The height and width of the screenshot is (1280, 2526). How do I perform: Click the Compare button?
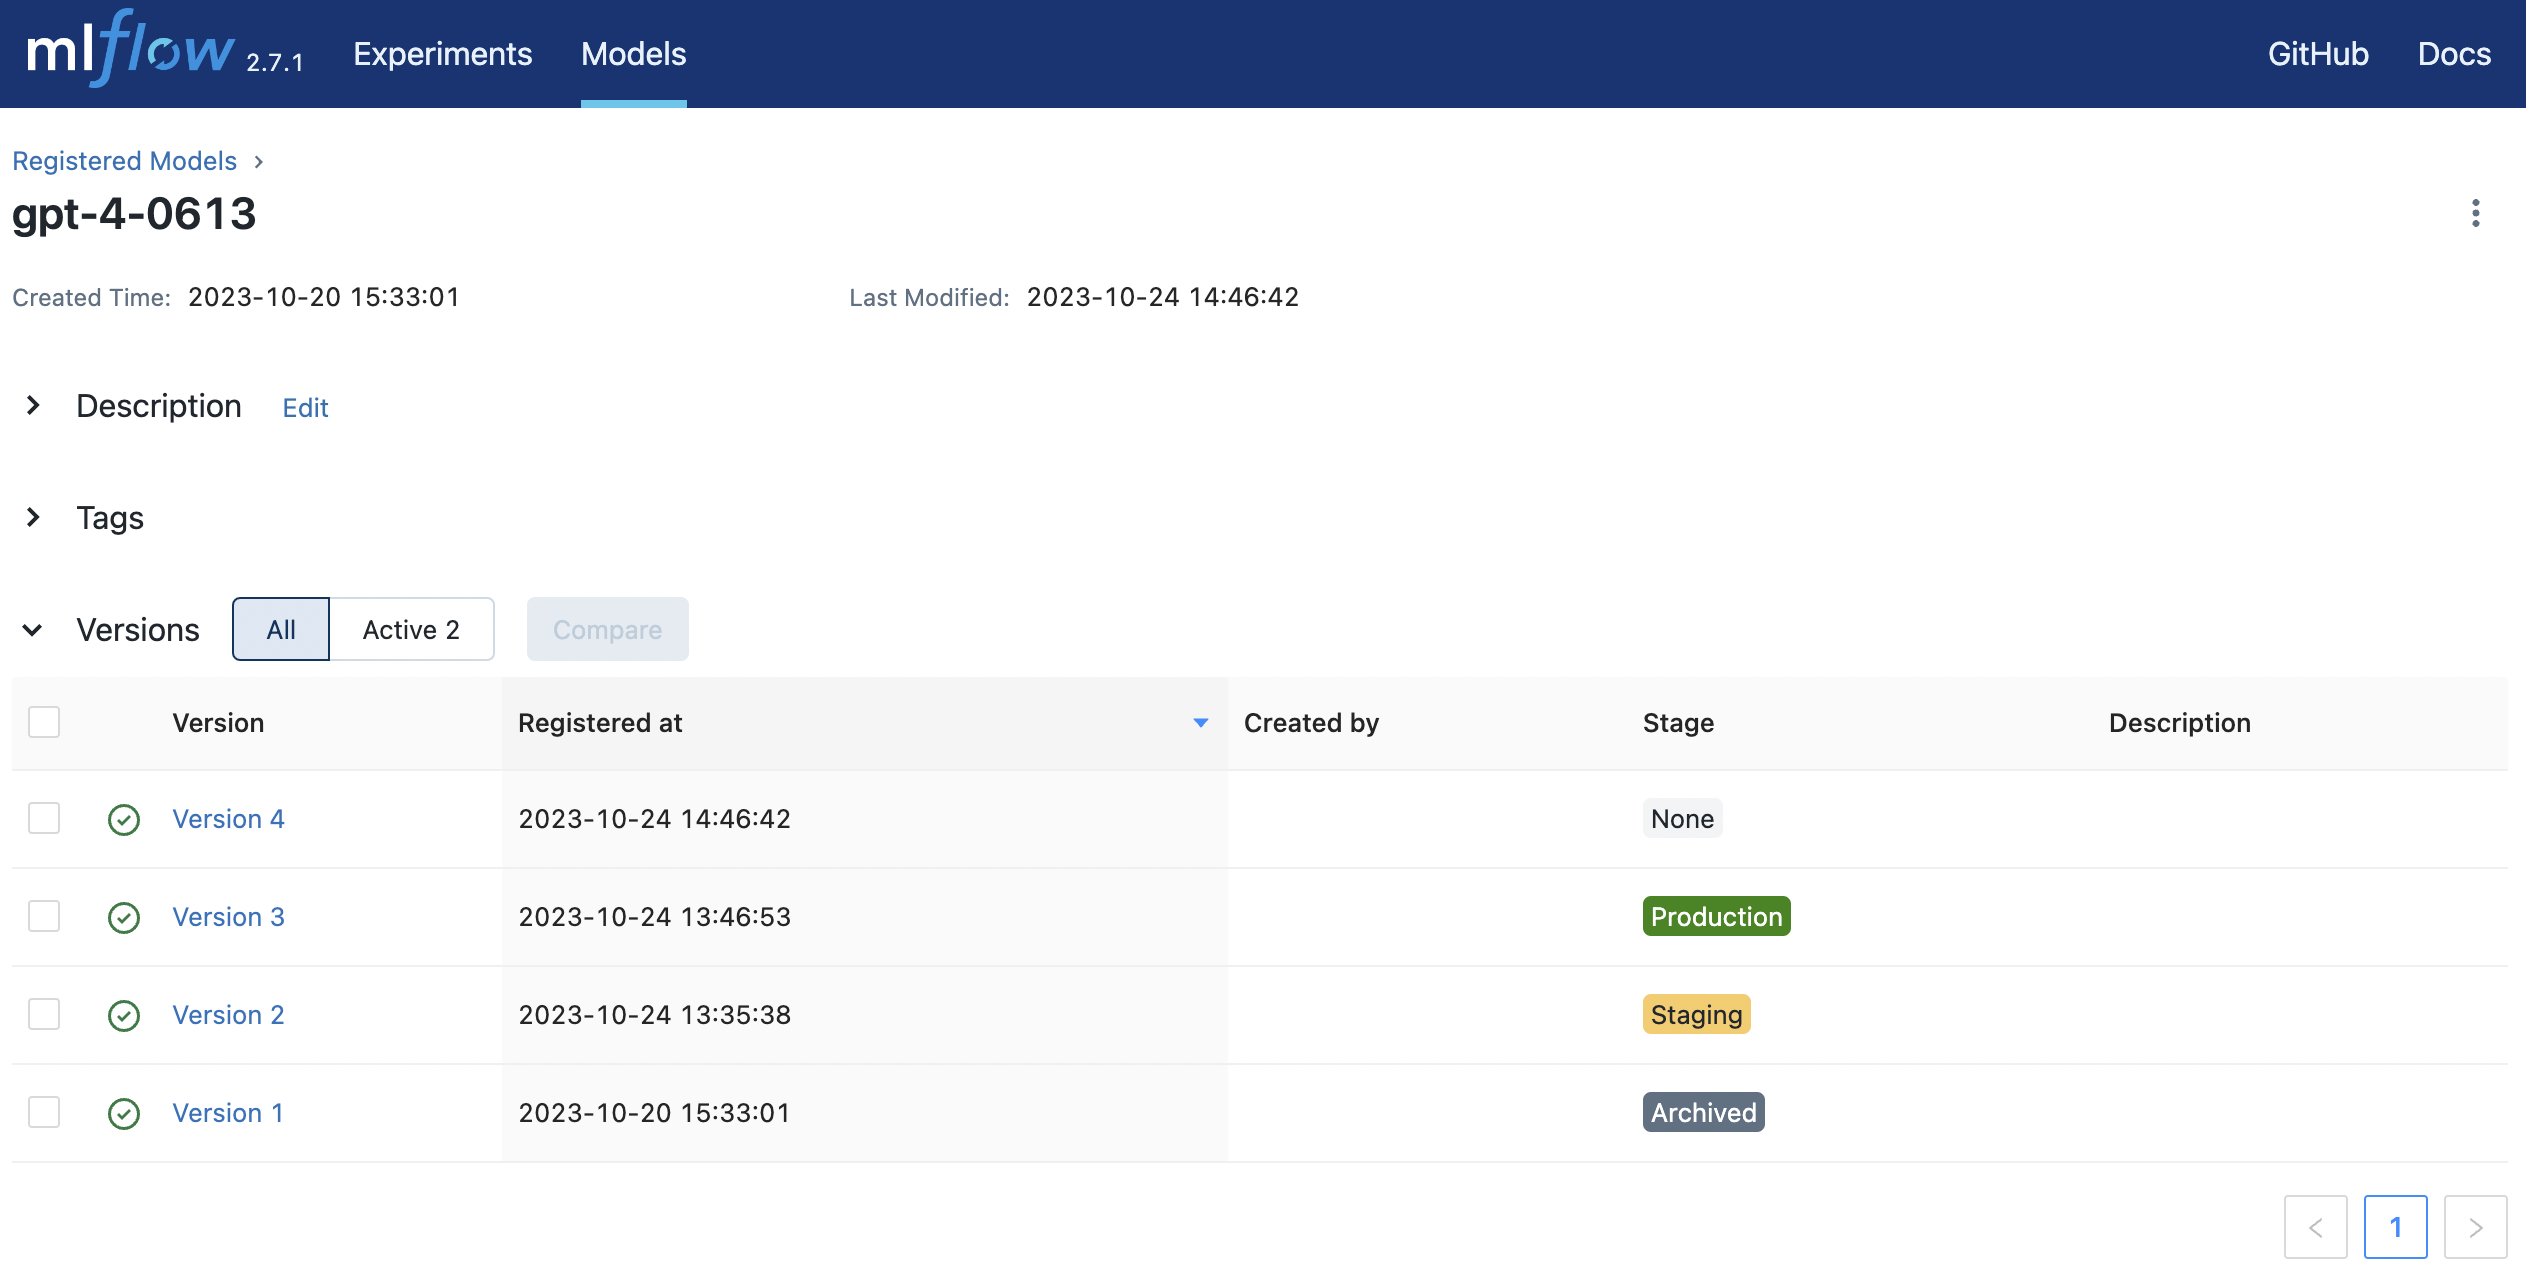tap(608, 629)
